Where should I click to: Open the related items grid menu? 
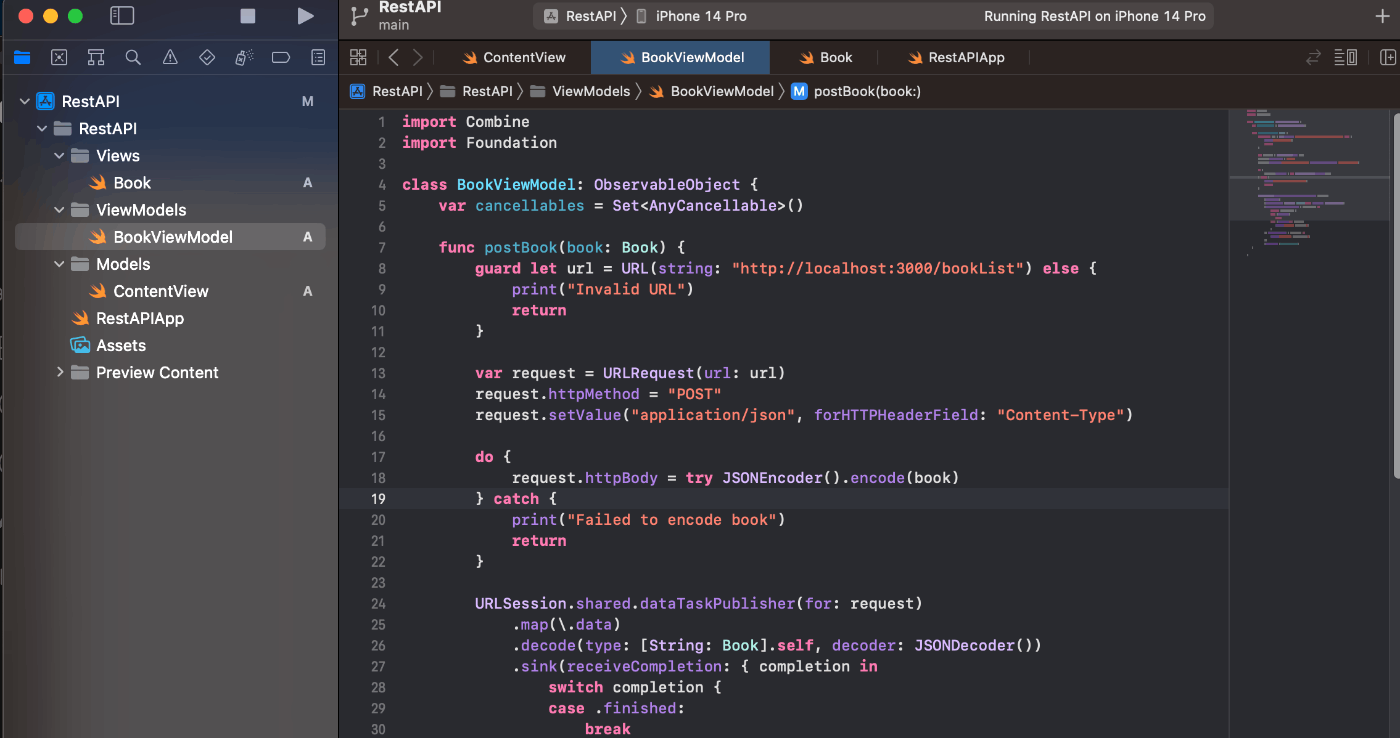(358, 57)
